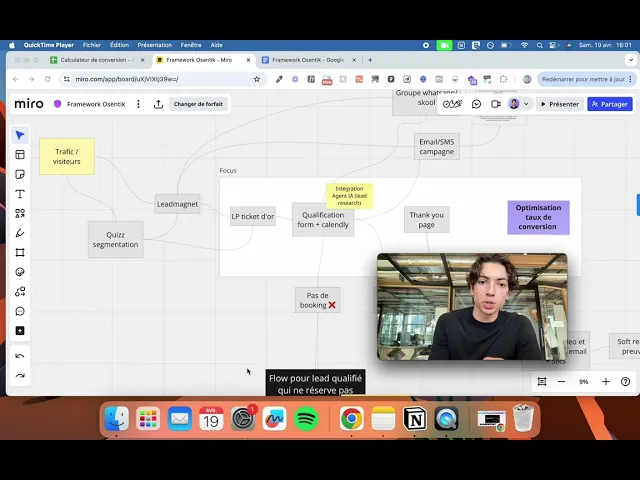This screenshot has width=640, height=480.
Task: Click Changer de forfait button
Action: 198,104
